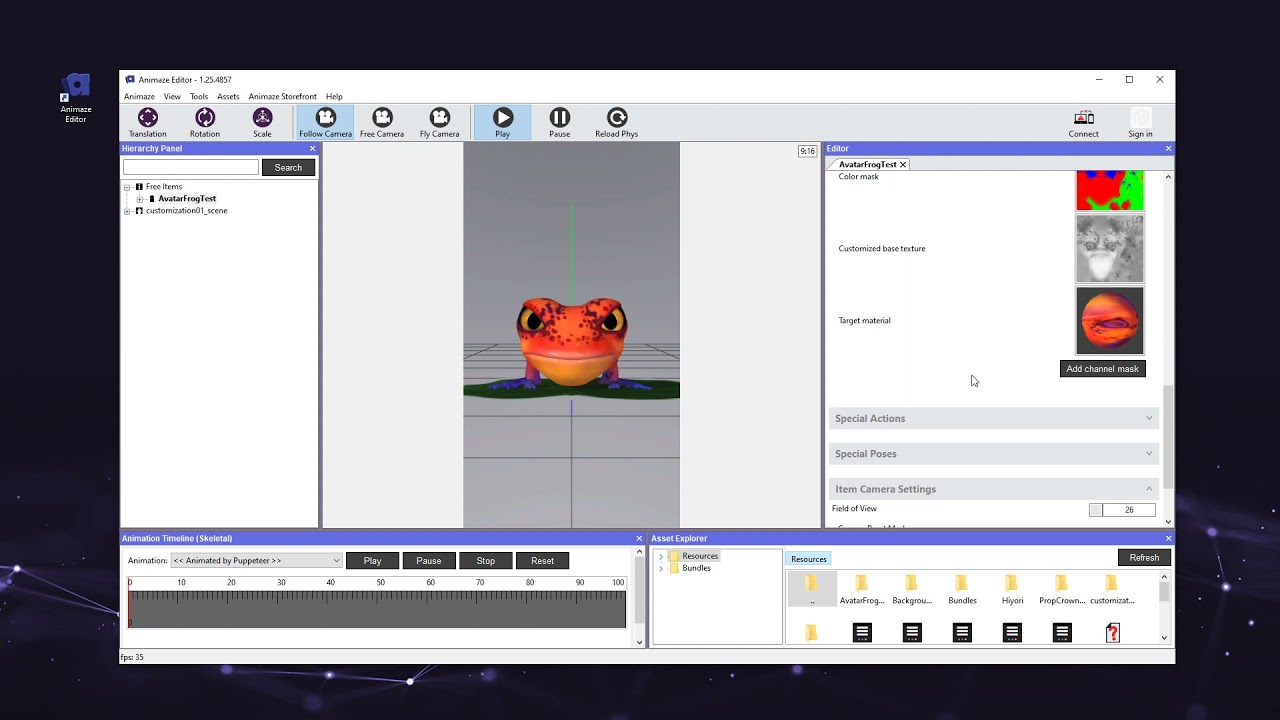The image size is (1280, 720).
Task: Click the Pause toolbar icon
Action: [x=560, y=123]
